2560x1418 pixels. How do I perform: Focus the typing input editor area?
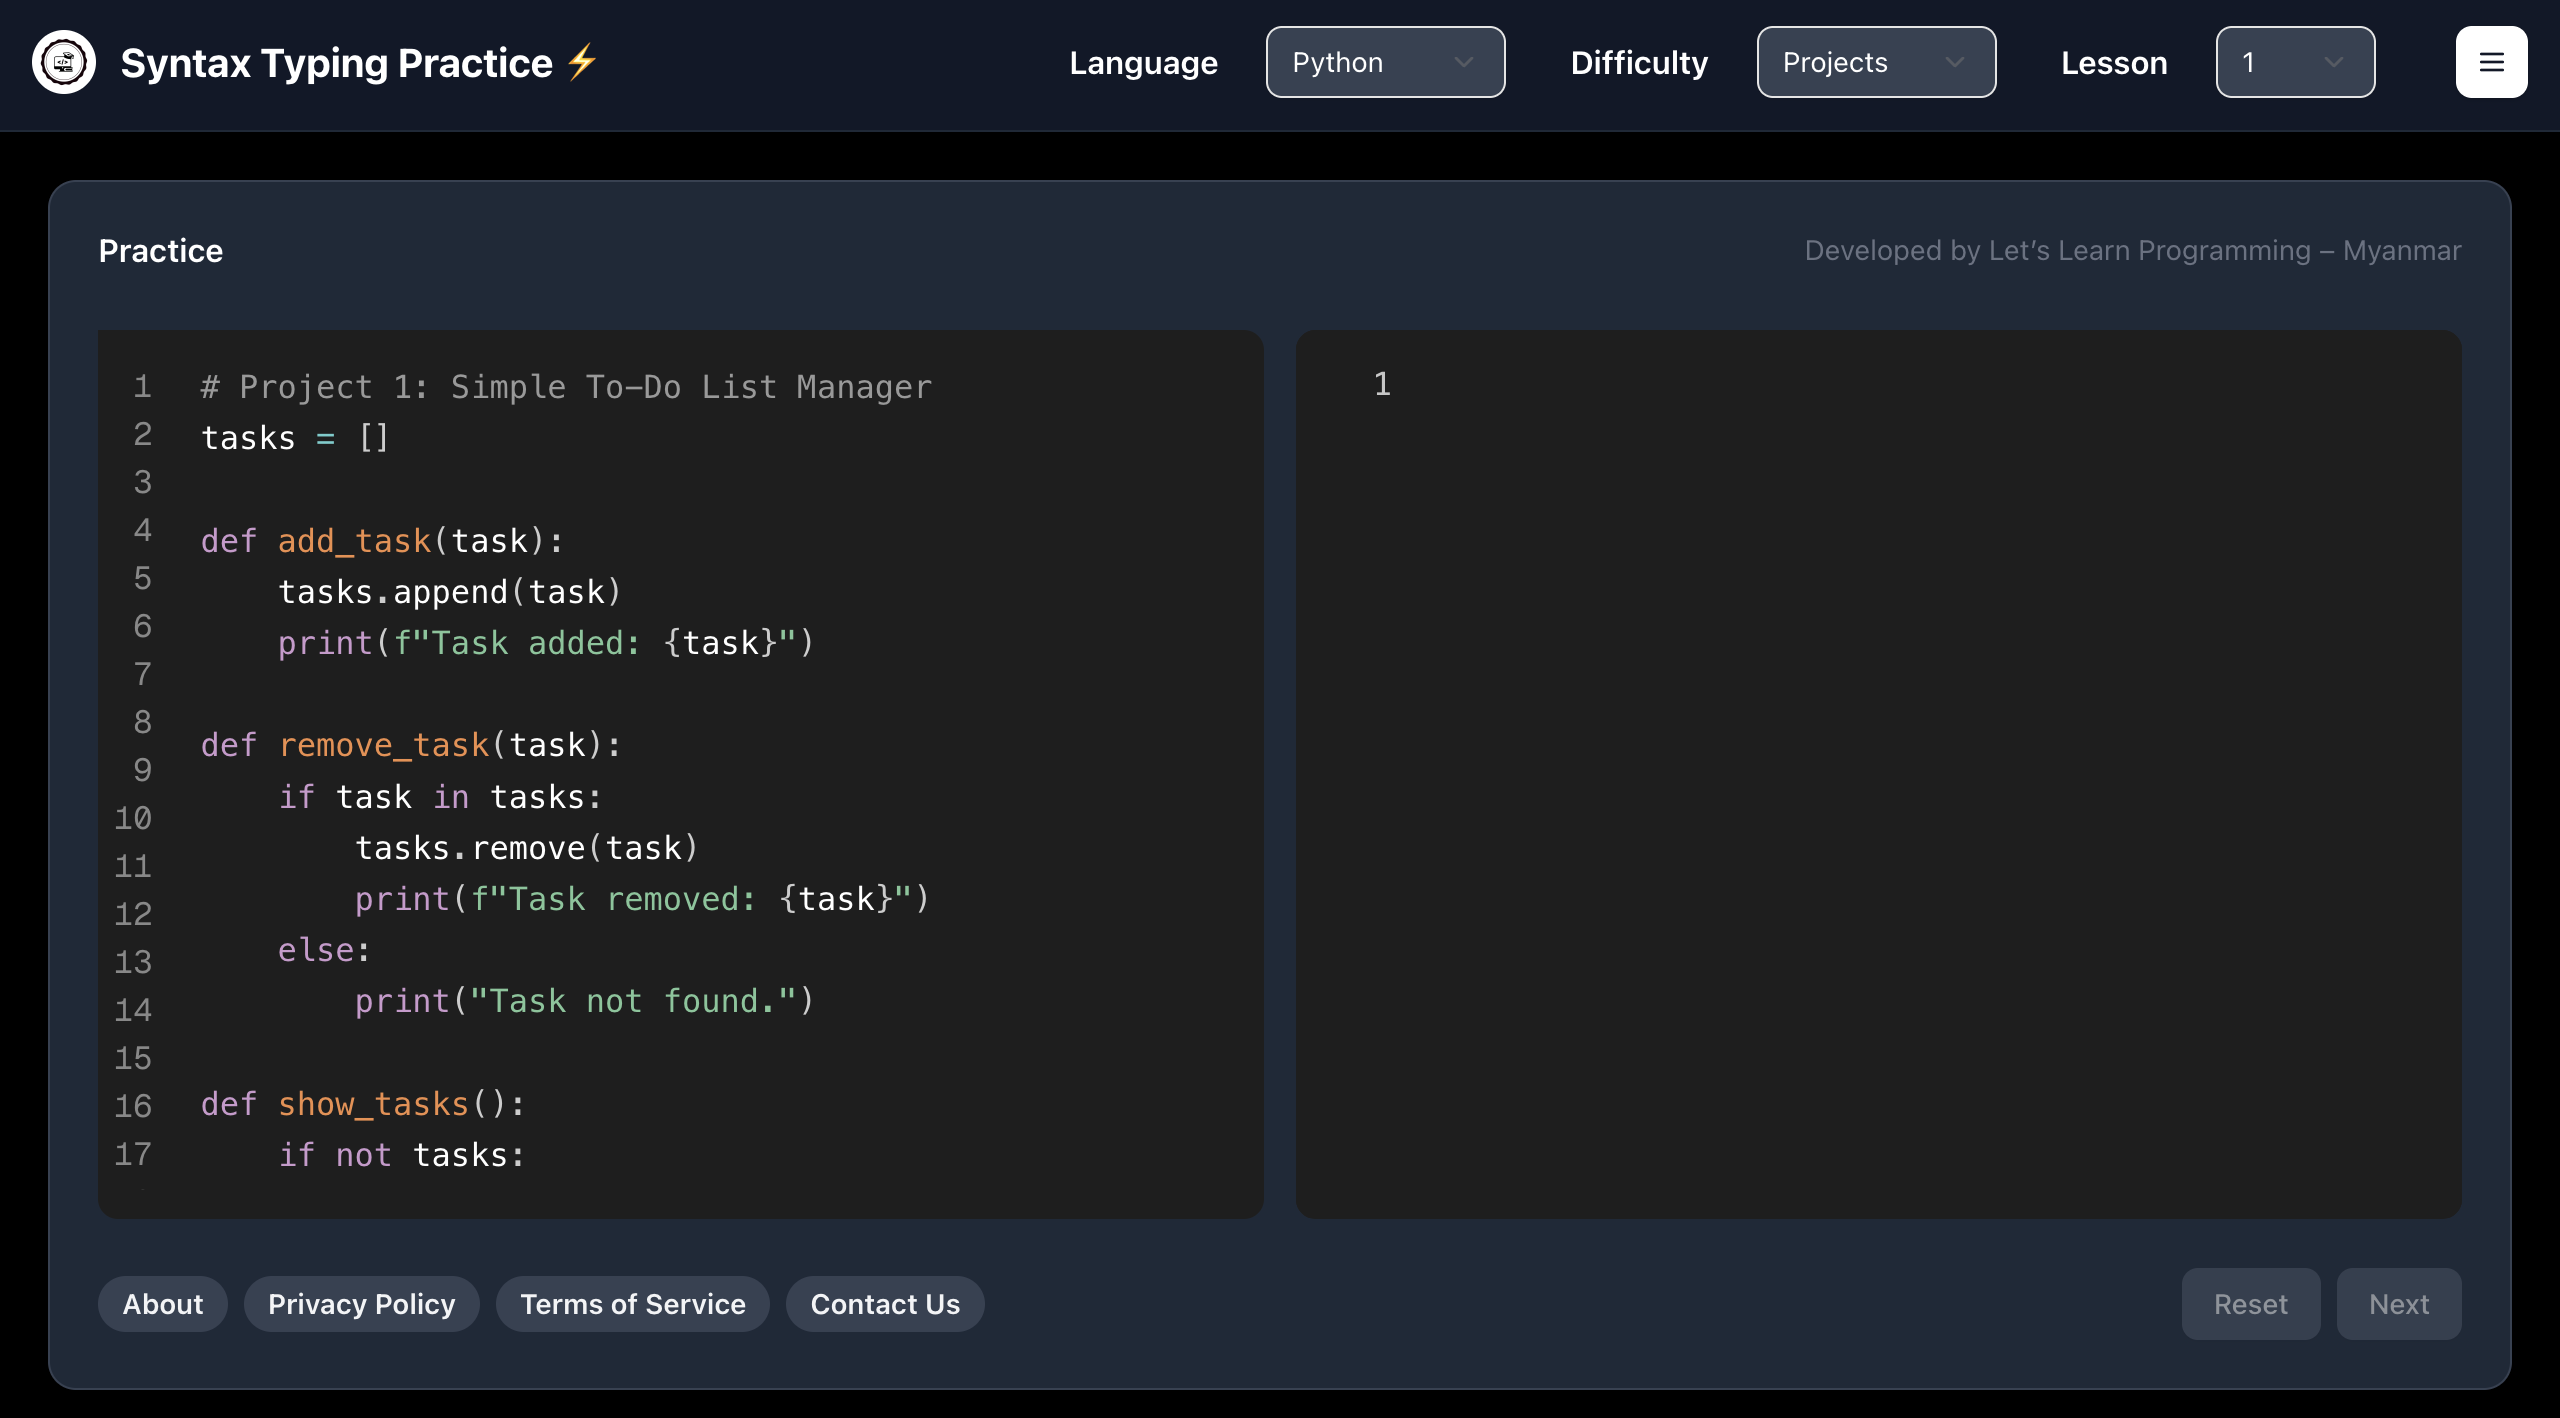(1878, 774)
